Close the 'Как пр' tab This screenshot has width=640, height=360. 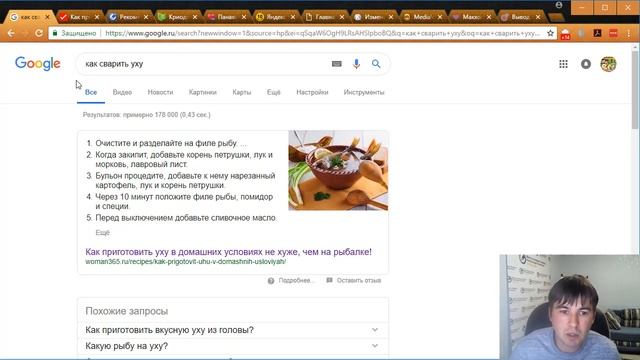point(97,17)
